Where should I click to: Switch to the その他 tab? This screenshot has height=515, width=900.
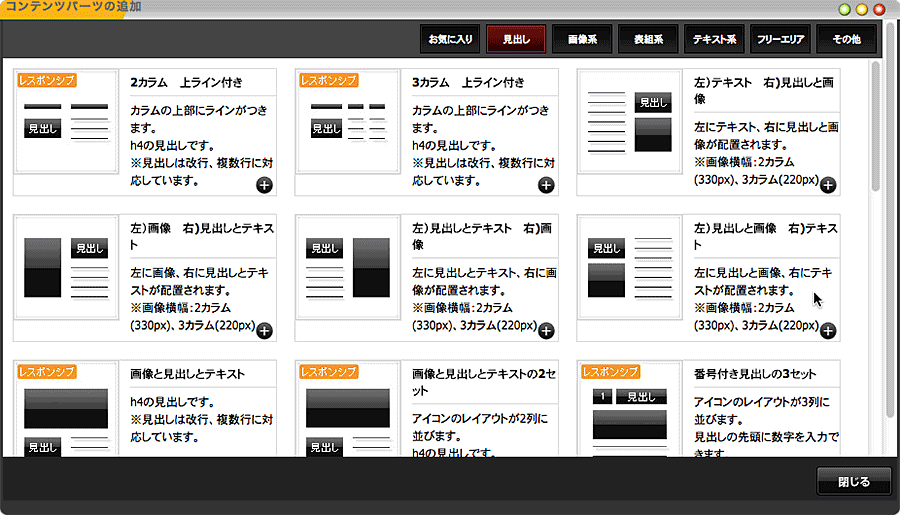tap(846, 39)
